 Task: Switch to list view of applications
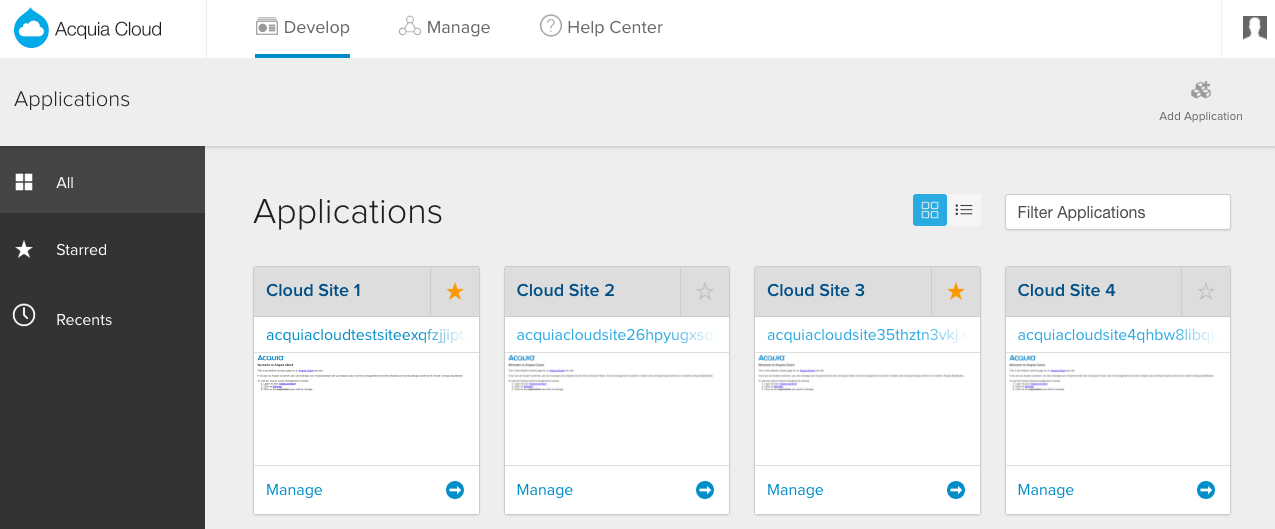[x=964, y=210]
